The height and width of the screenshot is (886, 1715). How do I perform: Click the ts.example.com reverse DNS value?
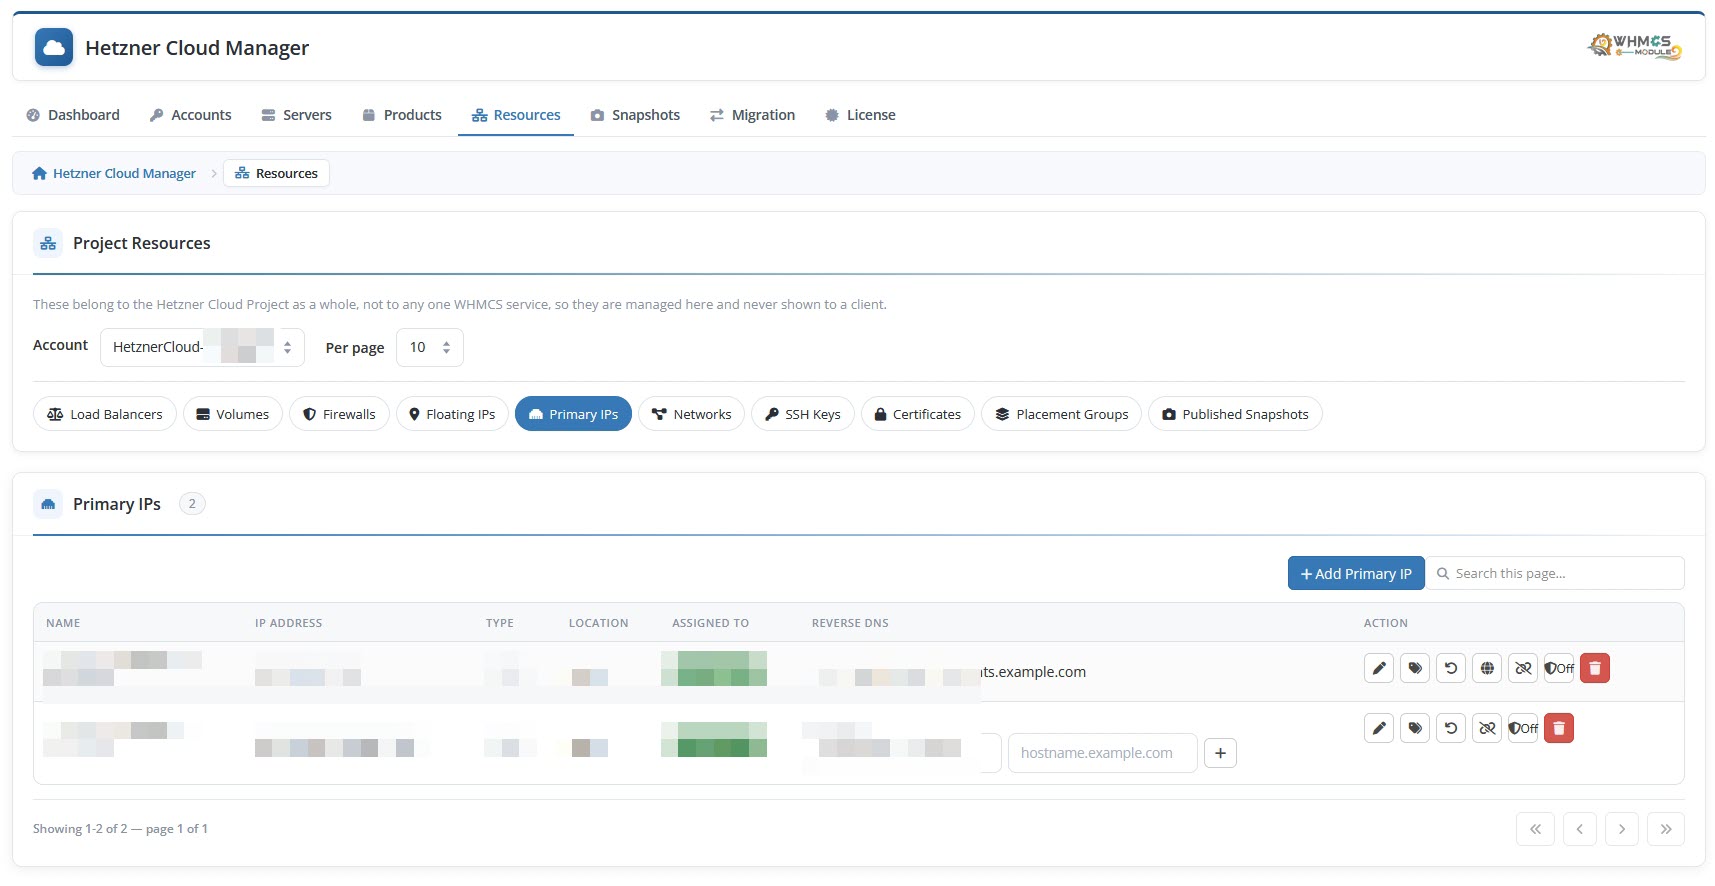tap(1033, 672)
